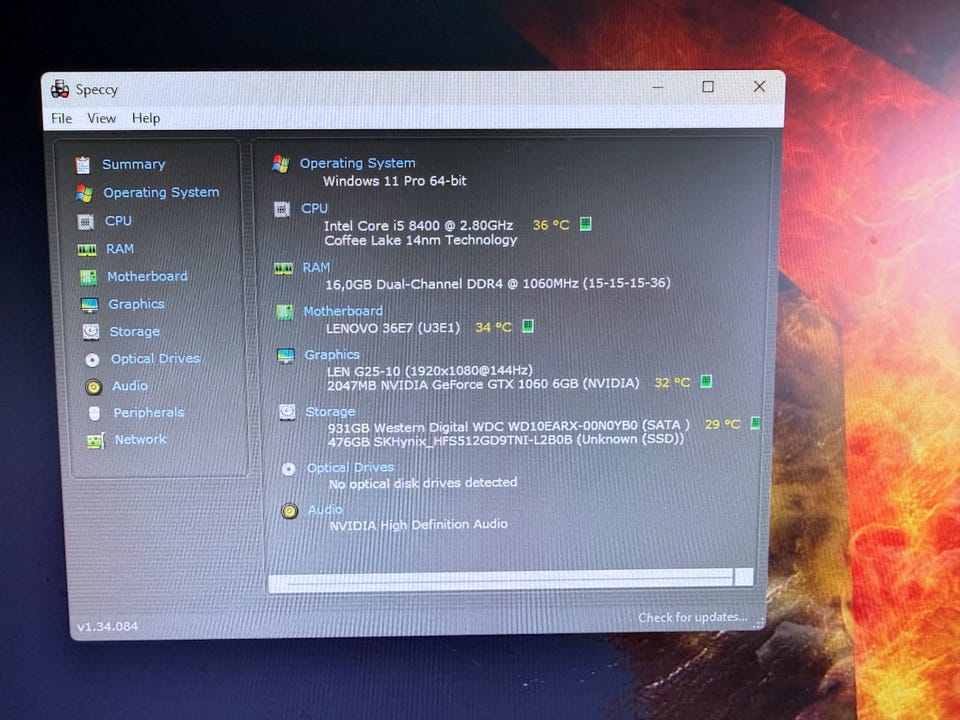Click the NVIDIA High Definition Audio text
Viewport: 960px width, 720px height.
click(x=418, y=525)
